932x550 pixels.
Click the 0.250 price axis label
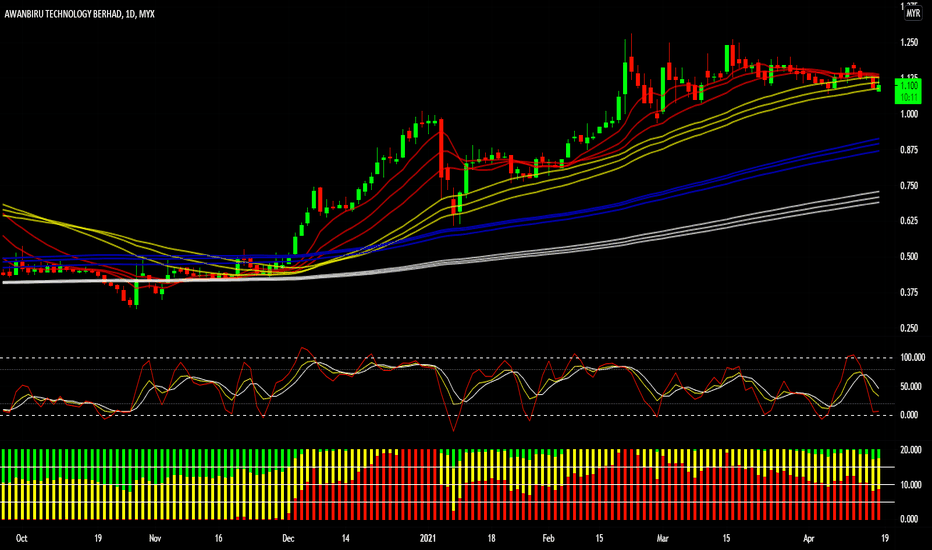909,328
